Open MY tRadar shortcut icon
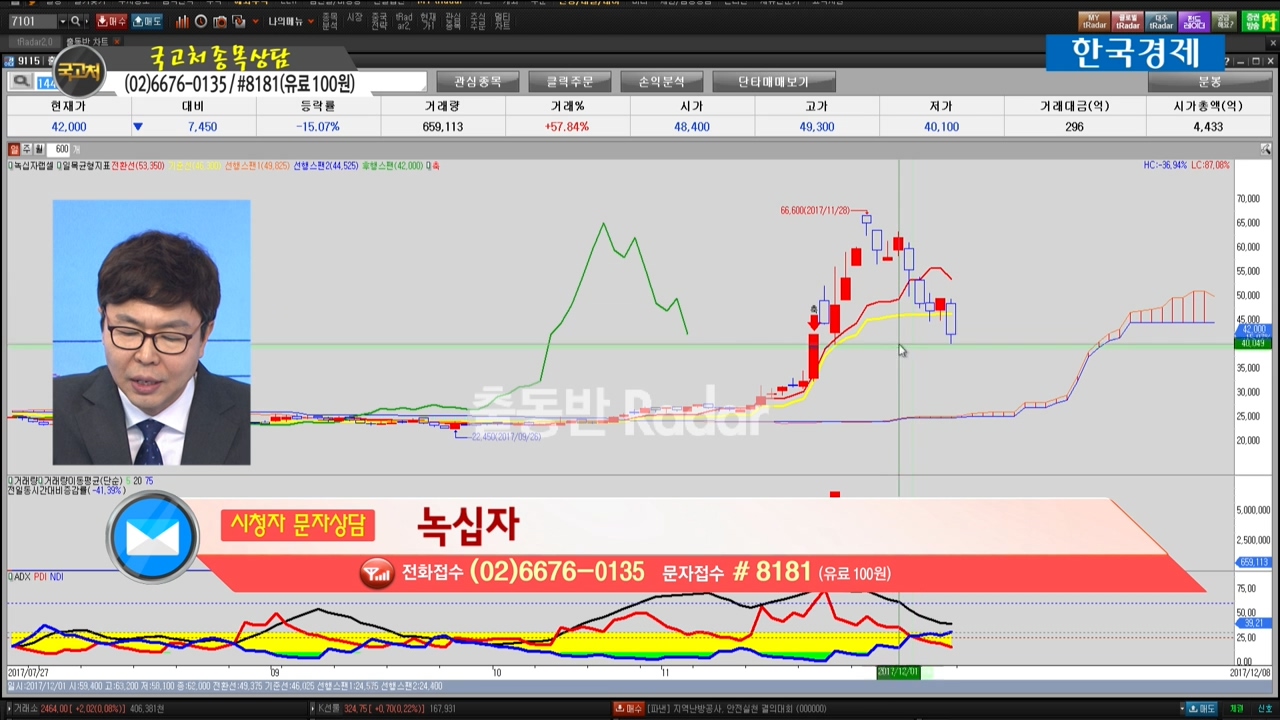Image resolution: width=1280 pixels, height=720 pixels. pos(1092,21)
